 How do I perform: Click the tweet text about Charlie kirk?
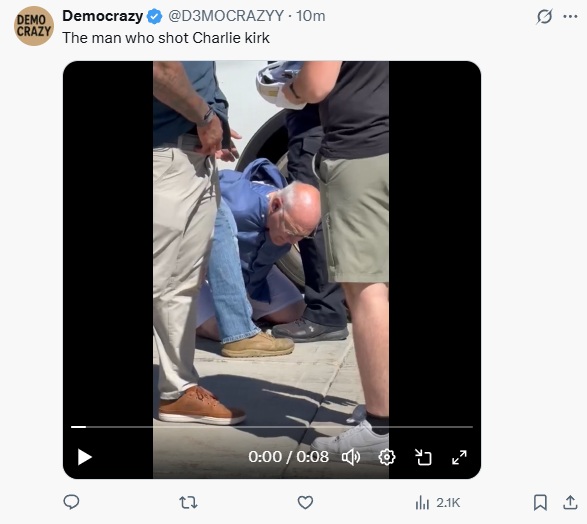click(x=166, y=38)
